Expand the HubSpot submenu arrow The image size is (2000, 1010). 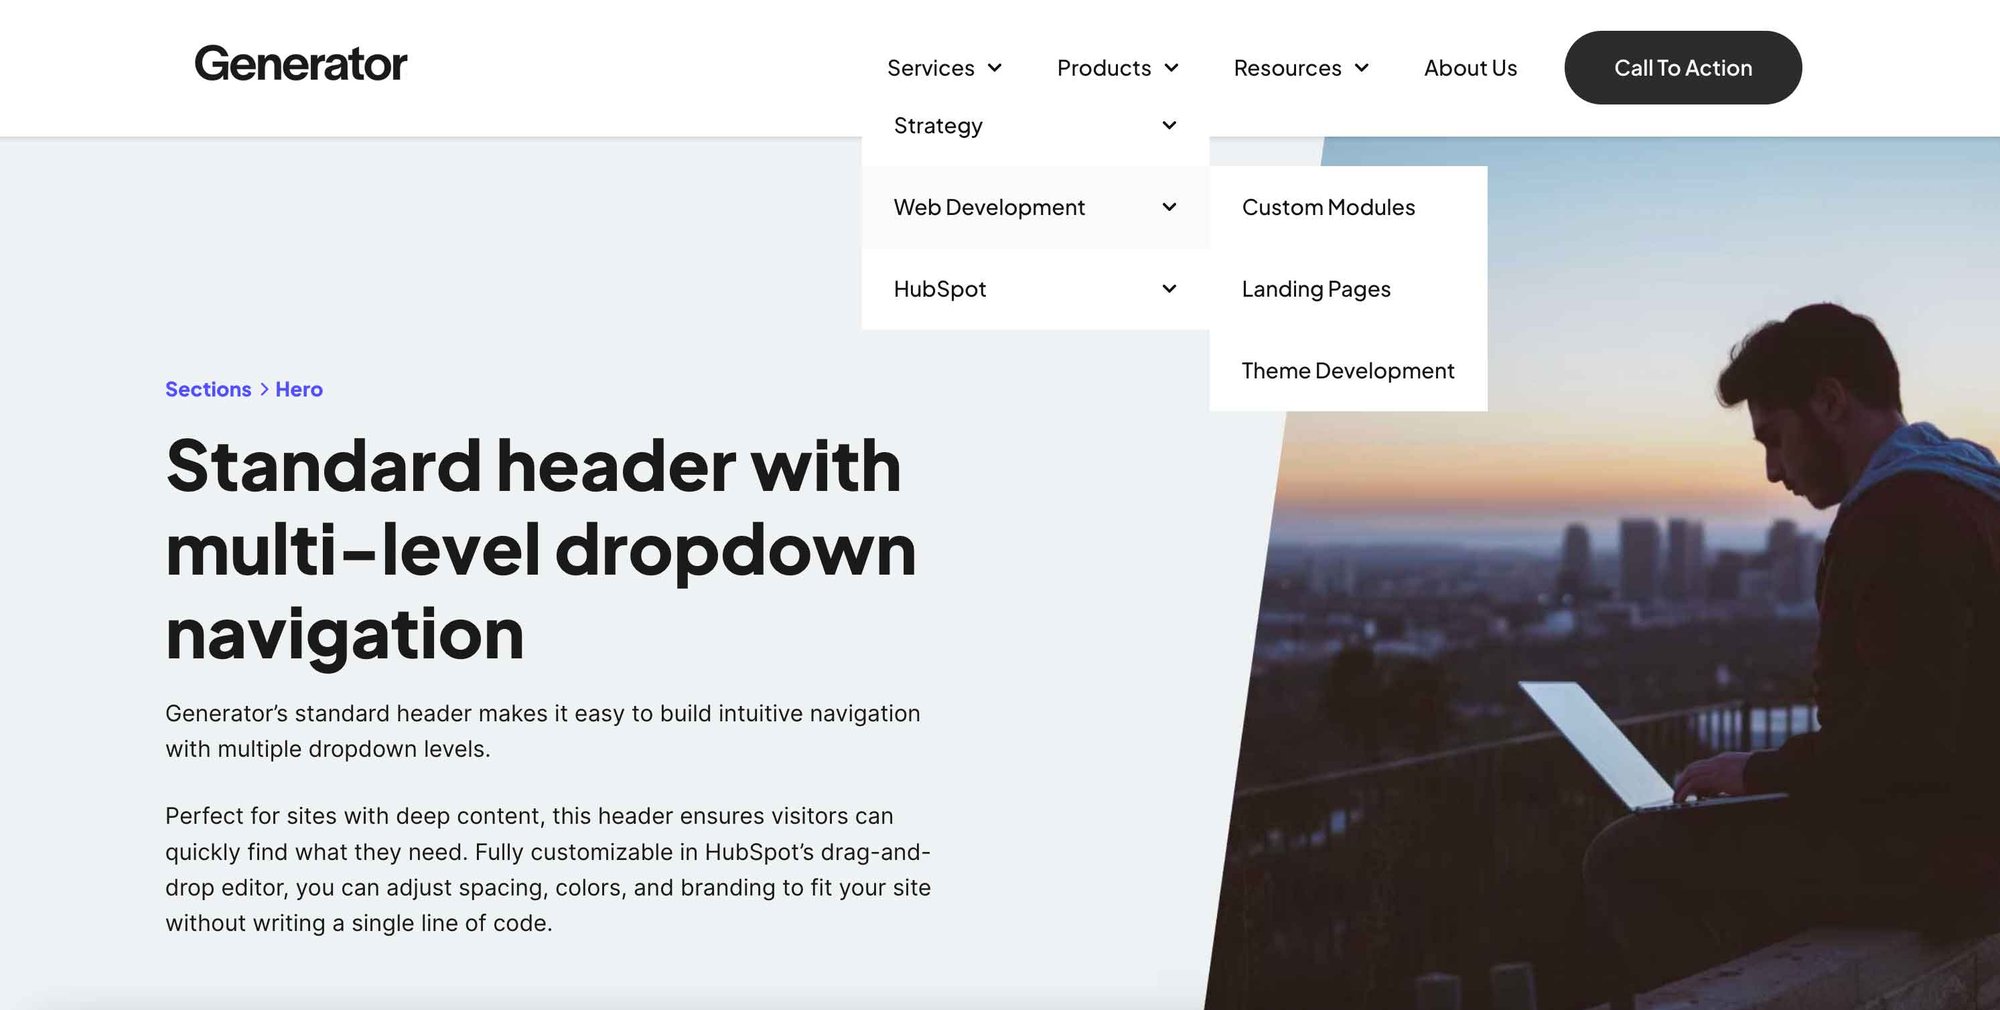tap(1169, 289)
